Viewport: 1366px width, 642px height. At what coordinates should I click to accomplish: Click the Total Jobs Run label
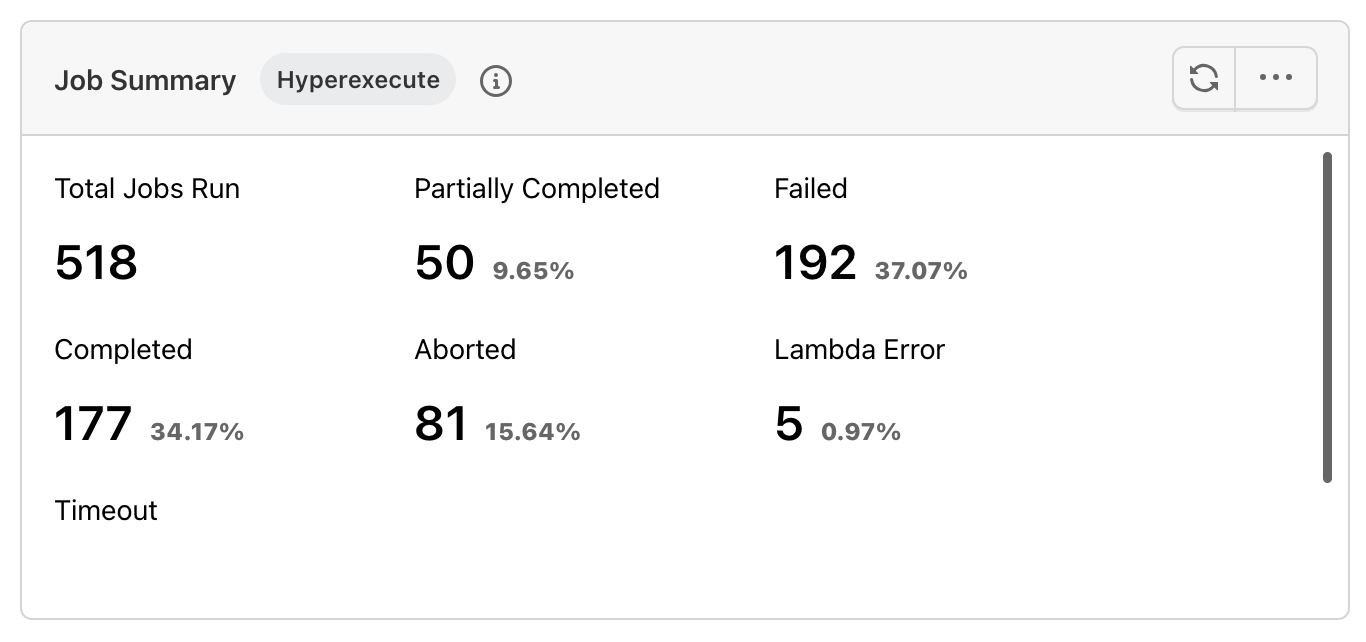[147, 189]
